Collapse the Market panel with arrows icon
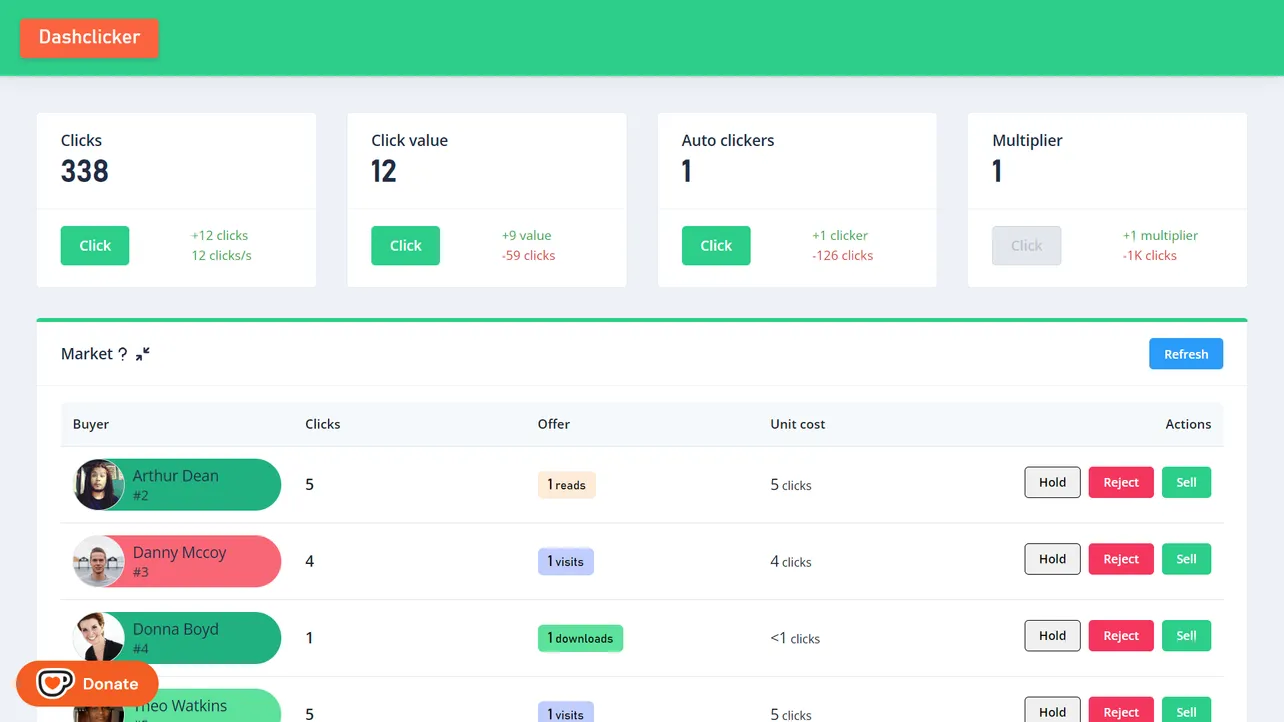 pyautogui.click(x=143, y=354)
